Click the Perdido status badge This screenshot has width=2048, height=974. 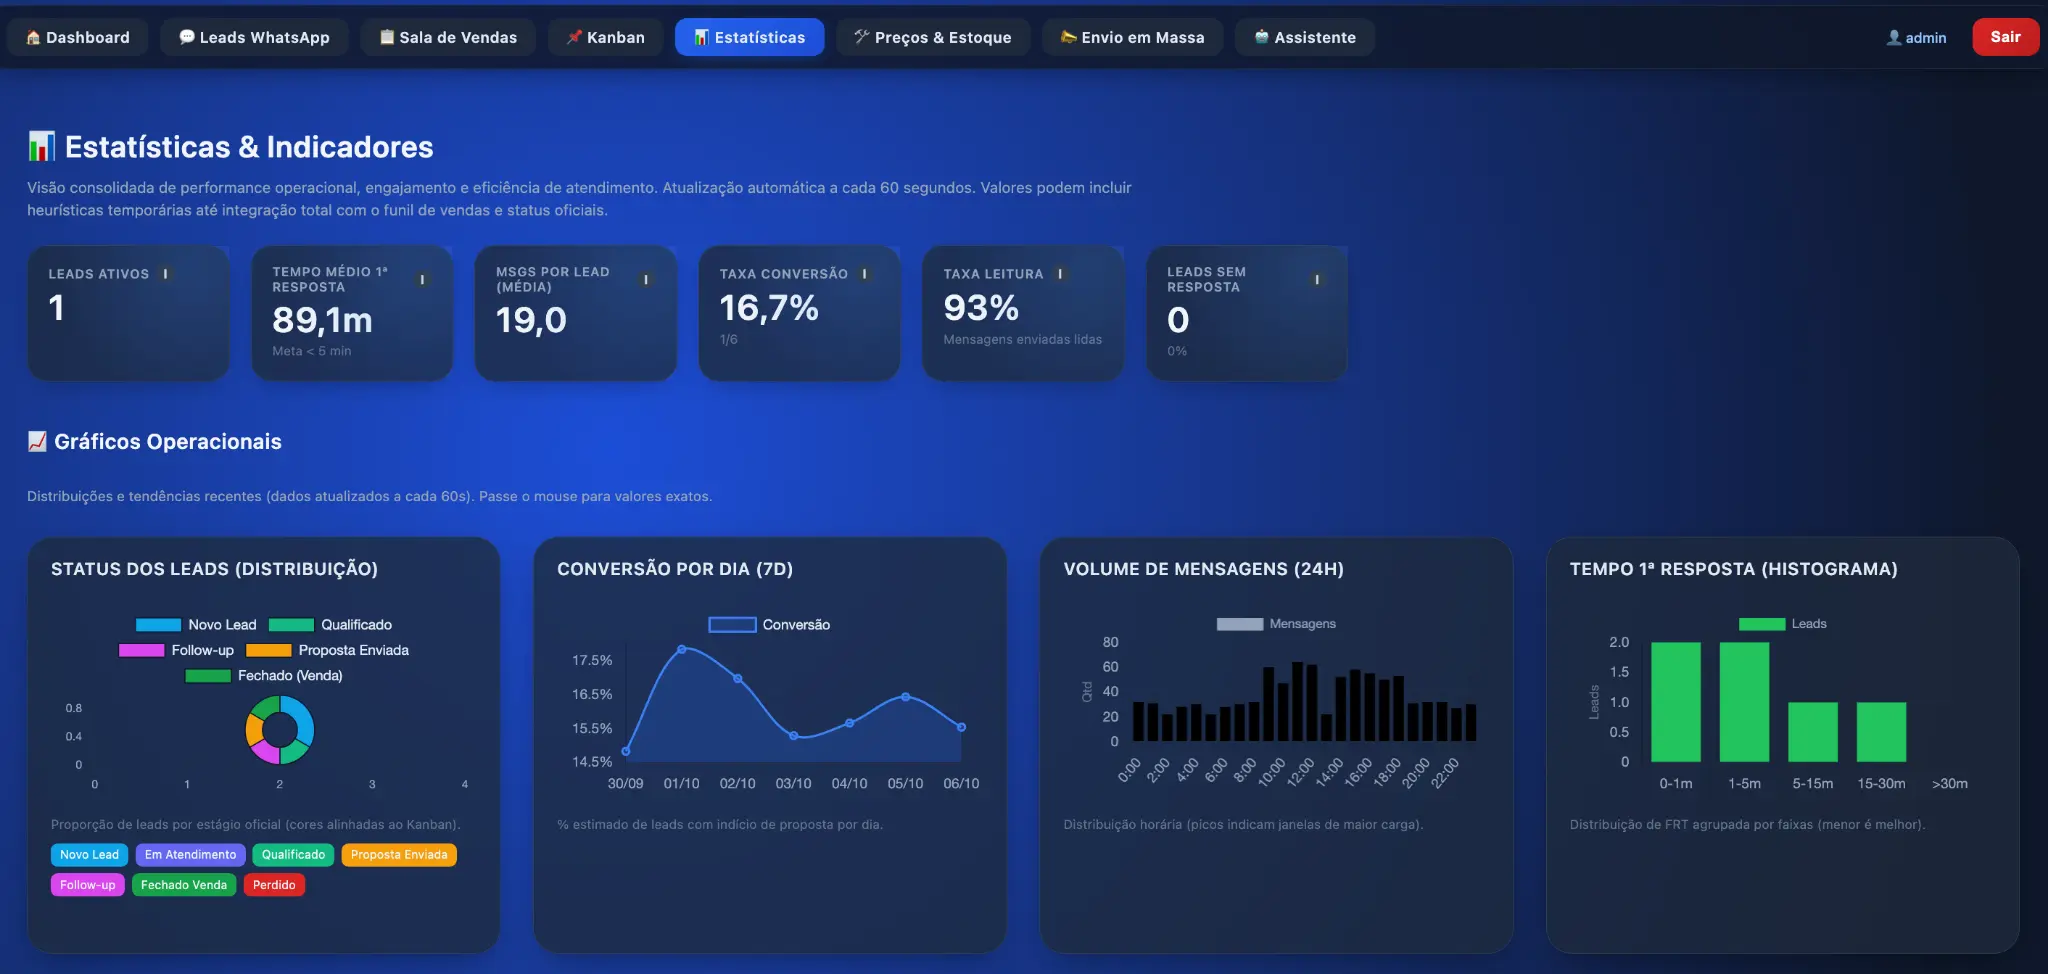tap(274, 885)
